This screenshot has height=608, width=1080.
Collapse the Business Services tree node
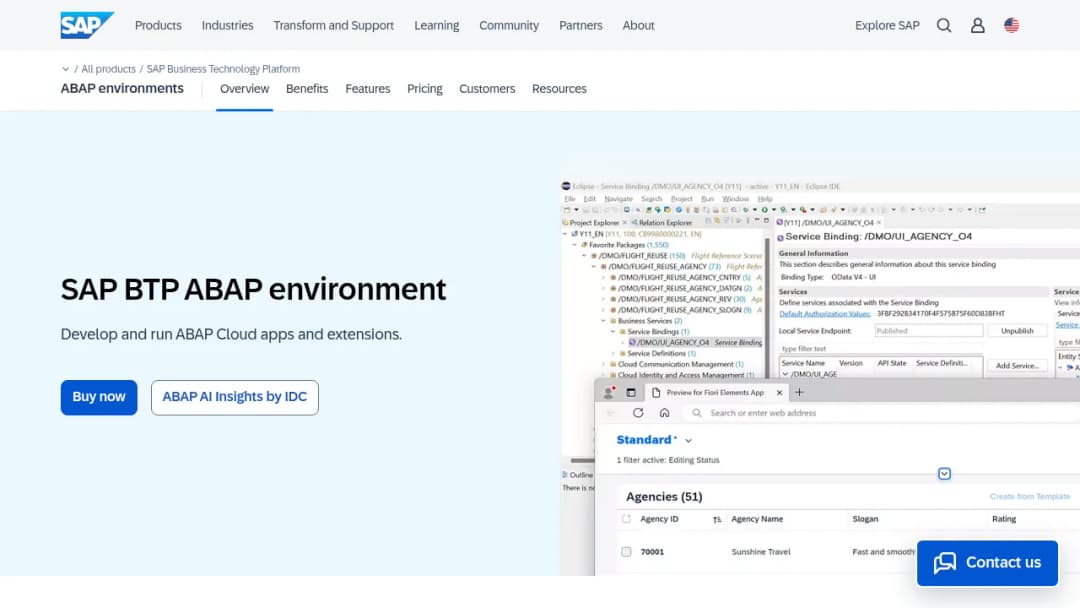pos(603,321)
